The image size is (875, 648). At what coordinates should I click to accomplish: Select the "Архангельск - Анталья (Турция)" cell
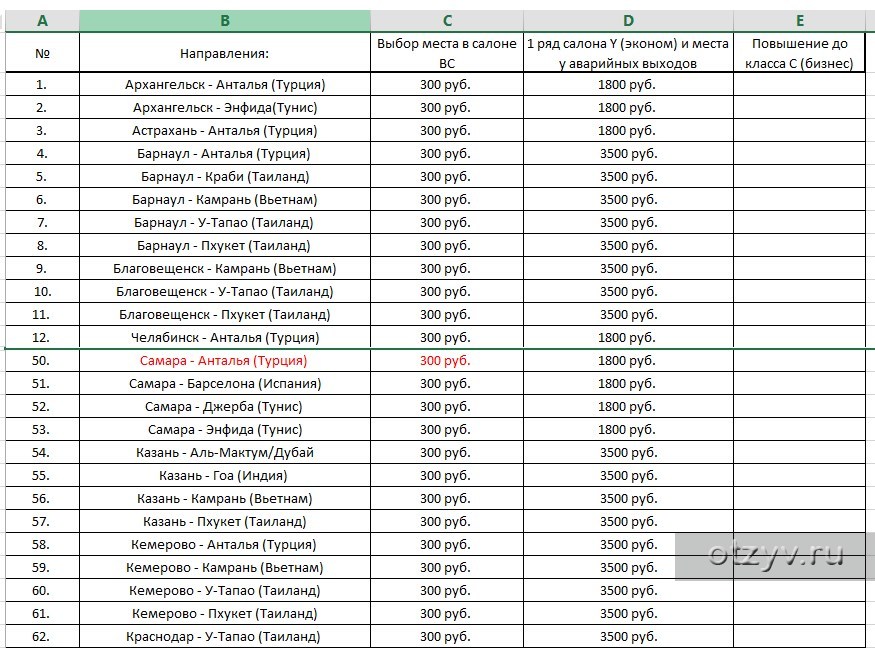coord(224,85)
